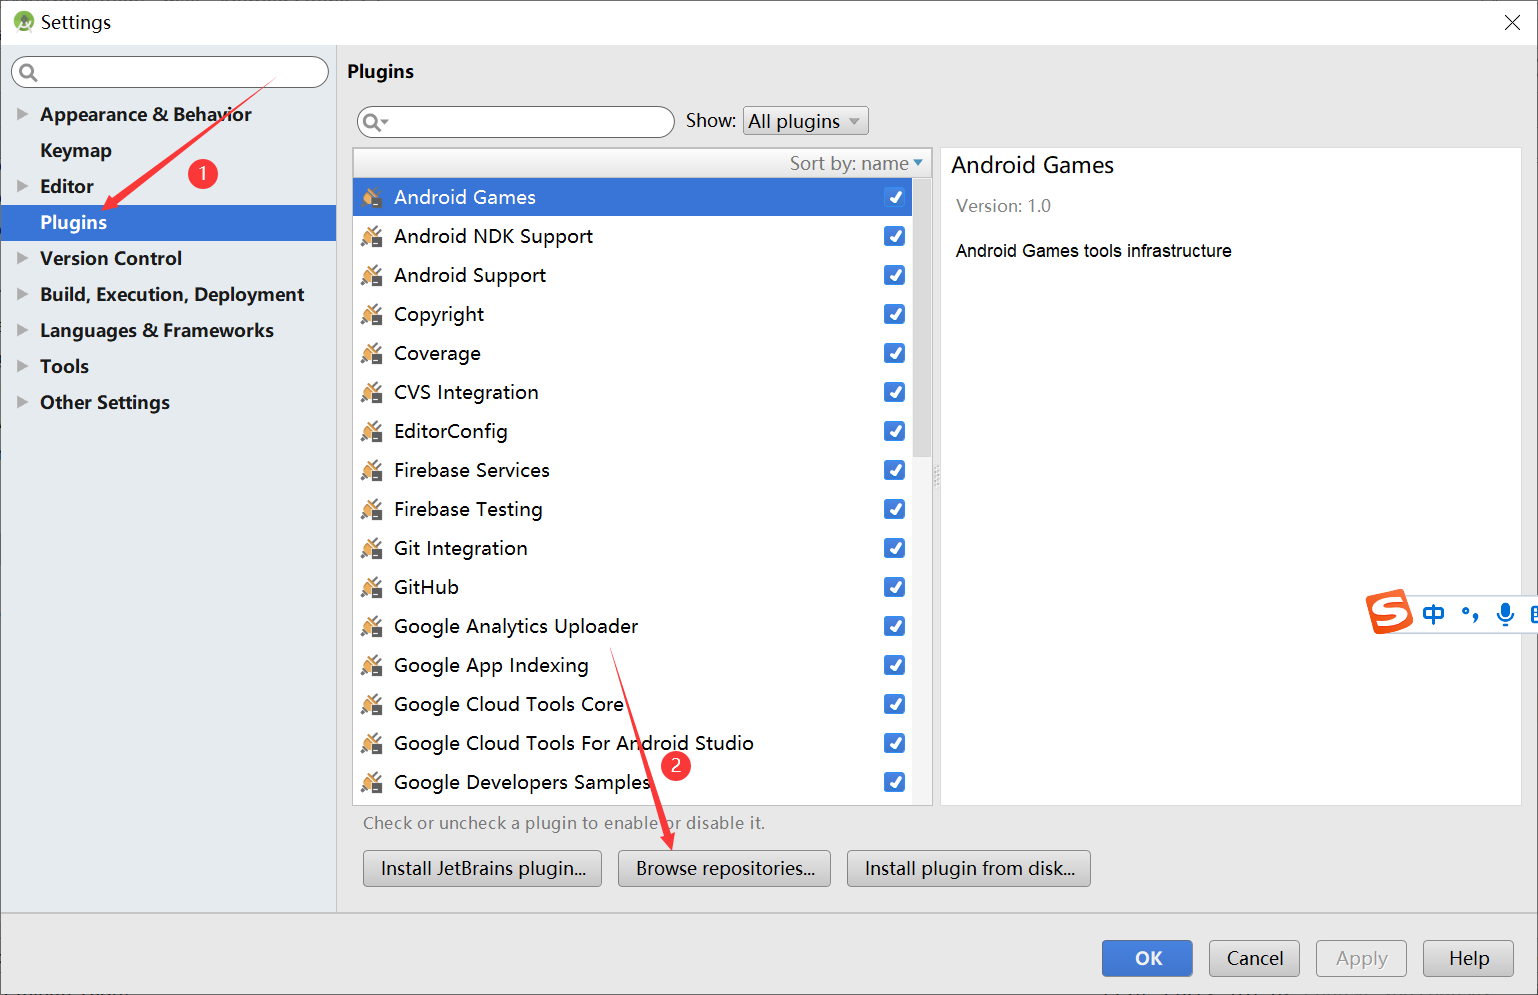Toggle the Google Analytics Uploader checkbox

pyautogui.click(x=895, y=626)
